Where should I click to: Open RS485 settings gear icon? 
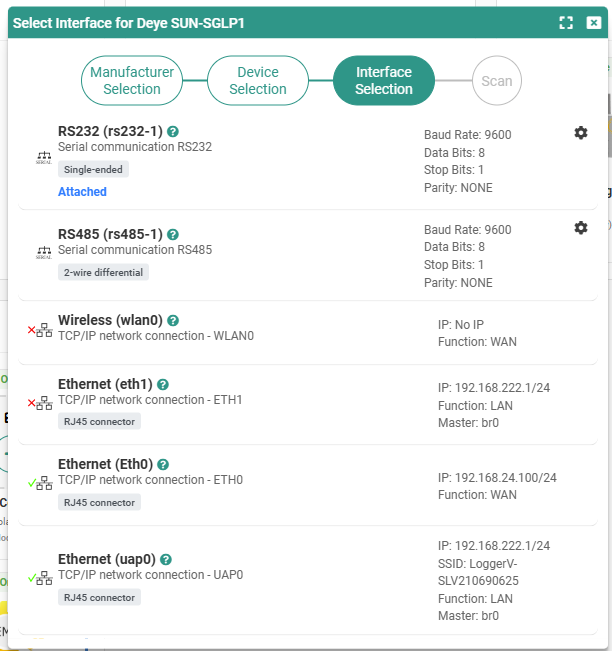click(x=581, y=228)
